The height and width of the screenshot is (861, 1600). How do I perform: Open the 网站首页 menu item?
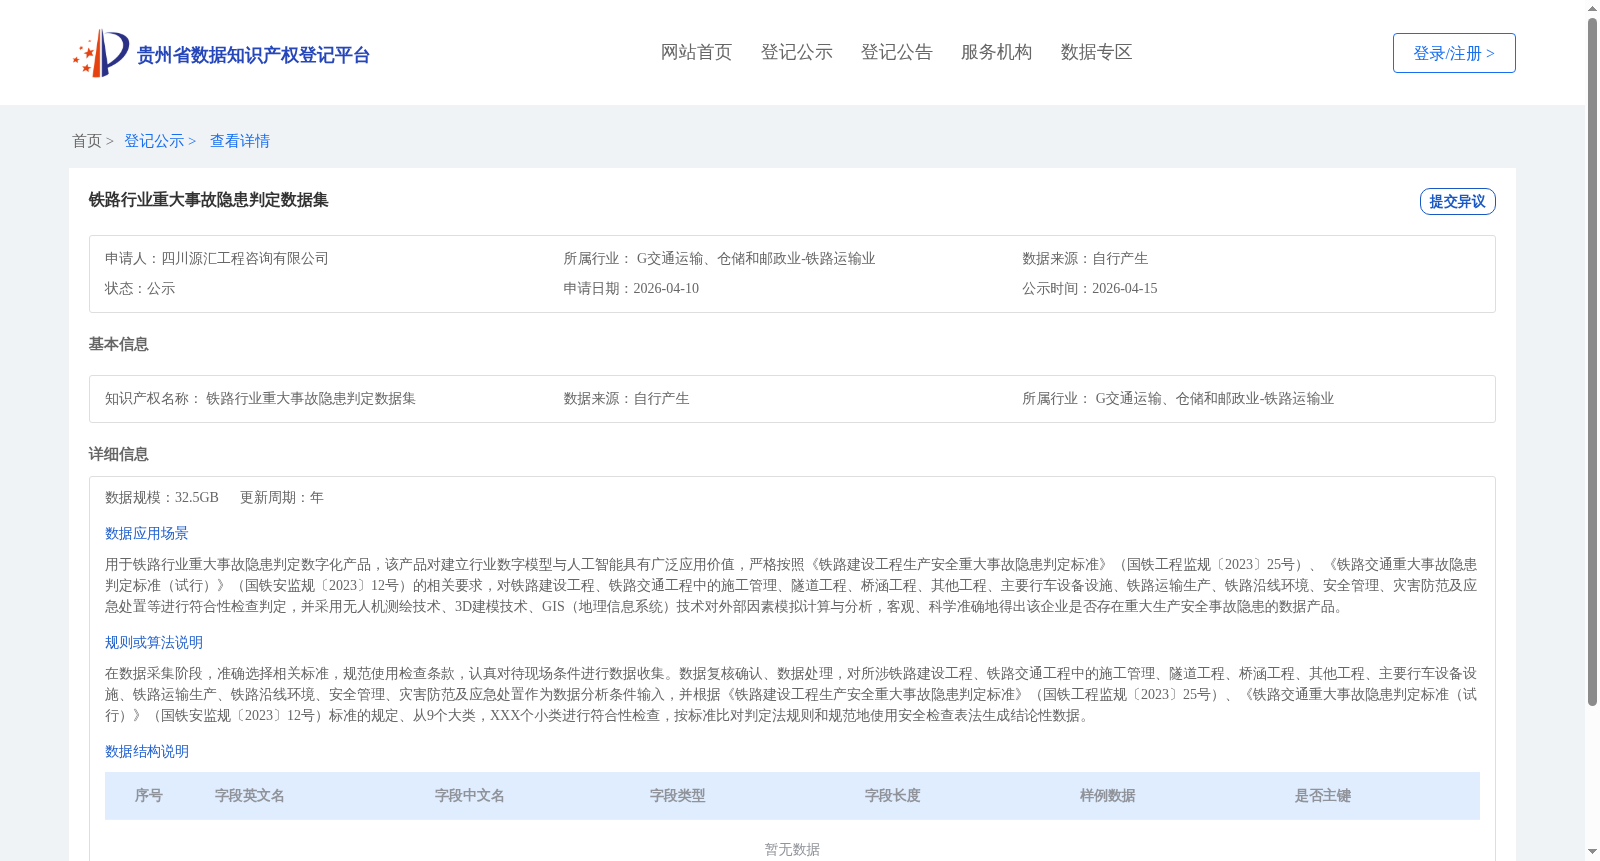point(697,52)
